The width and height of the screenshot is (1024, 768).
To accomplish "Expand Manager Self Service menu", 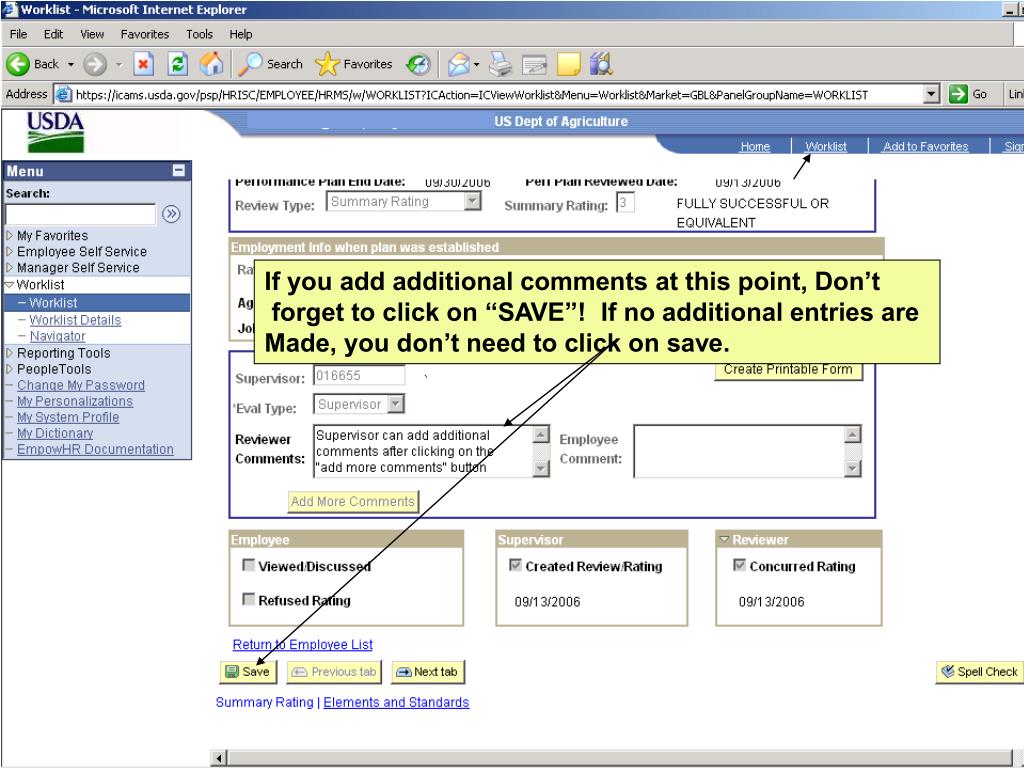I will (x=9, y=268).
